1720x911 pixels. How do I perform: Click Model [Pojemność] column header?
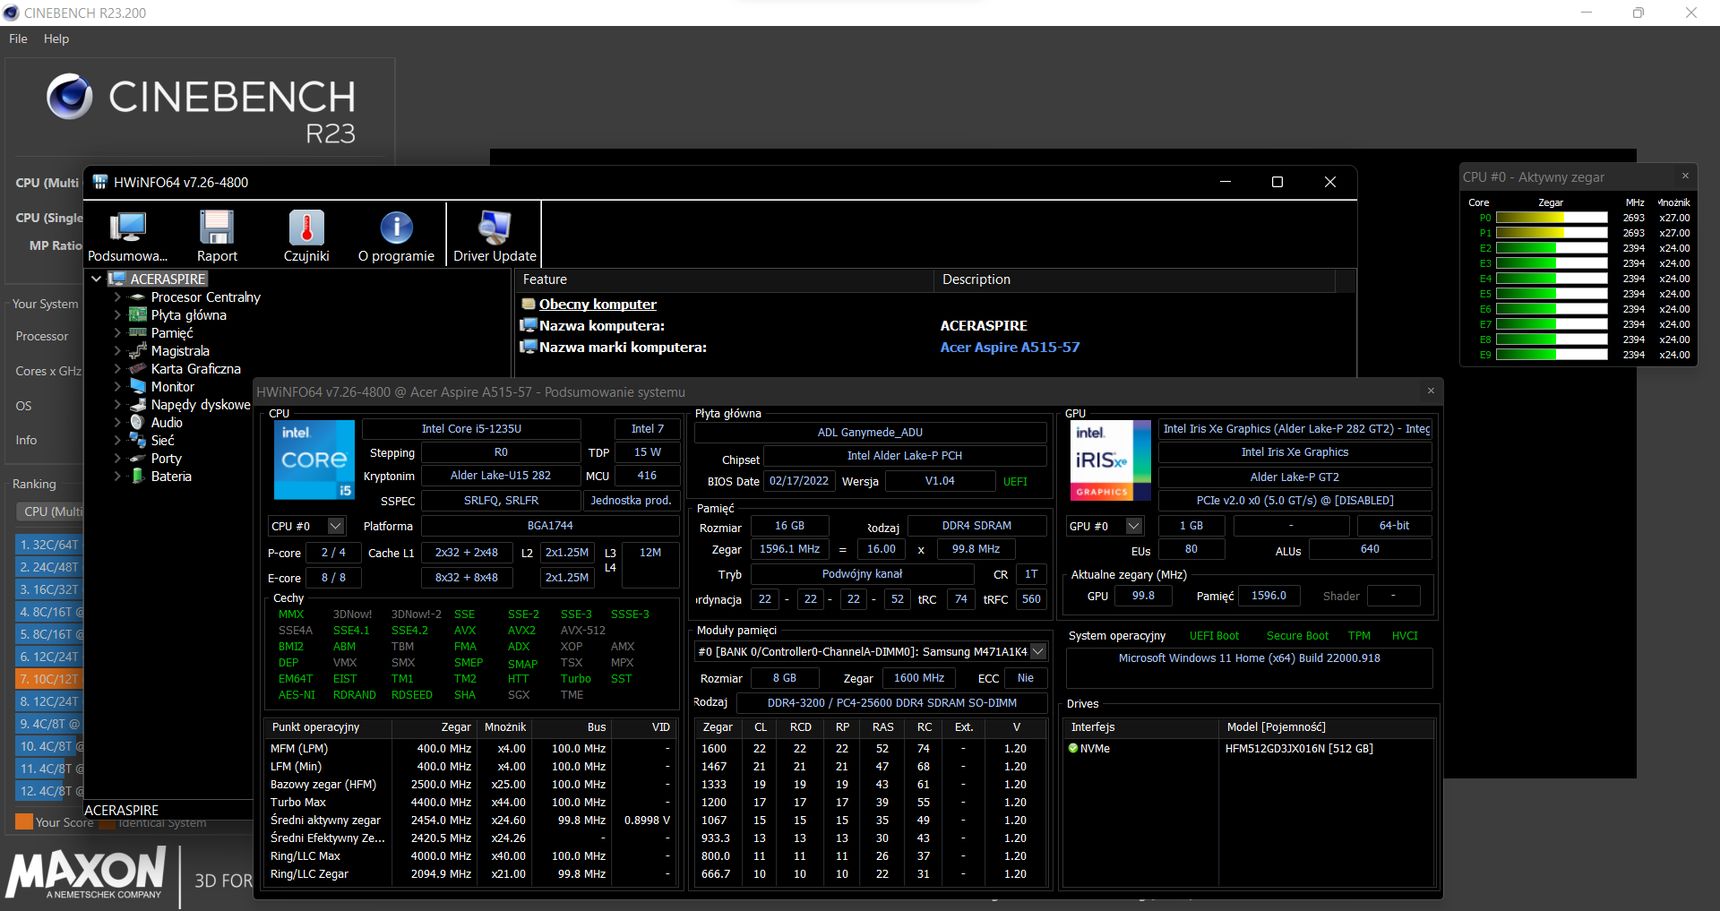point(1325,727)
